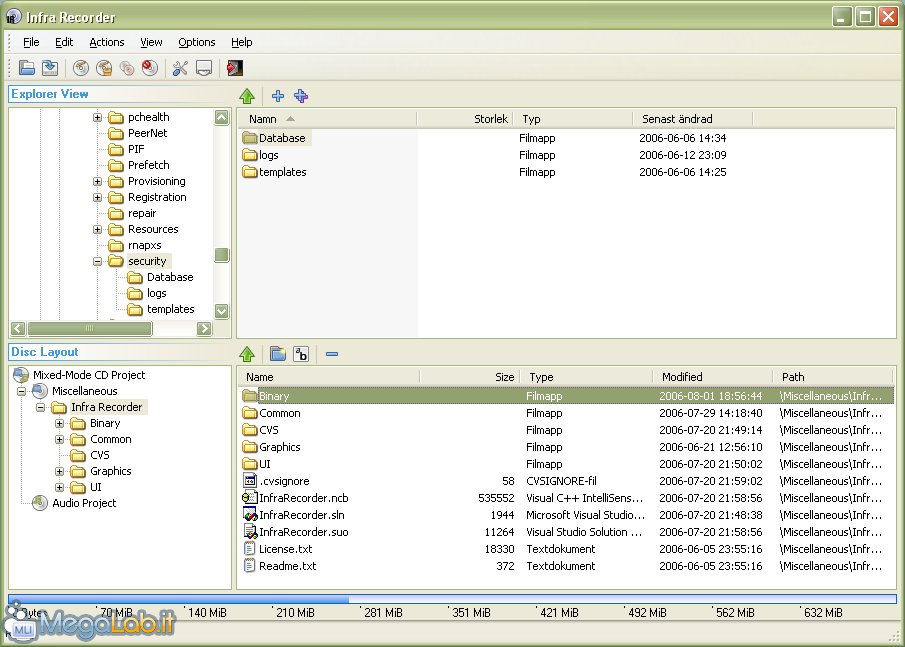Open the Edit menu
Image resolution: width=905 pixels, height=647 pixels.
coord(63,42)
